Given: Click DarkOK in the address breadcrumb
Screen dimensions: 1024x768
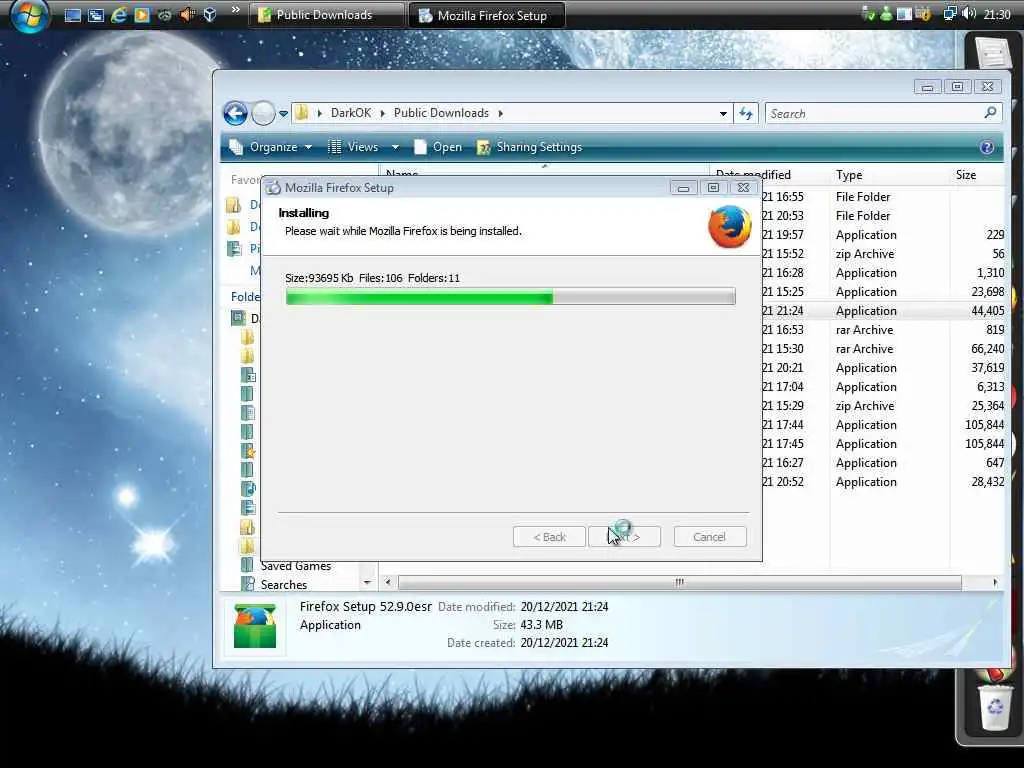Looking at the screenshot, I should [x=351, y=113].
